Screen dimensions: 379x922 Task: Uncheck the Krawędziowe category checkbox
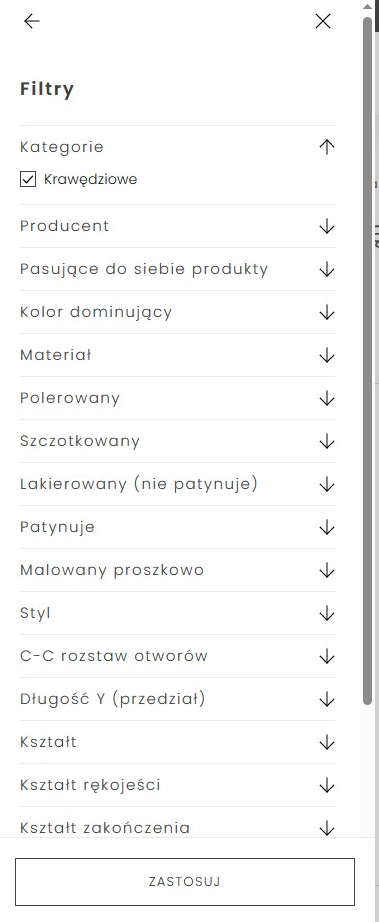[28, 179]
